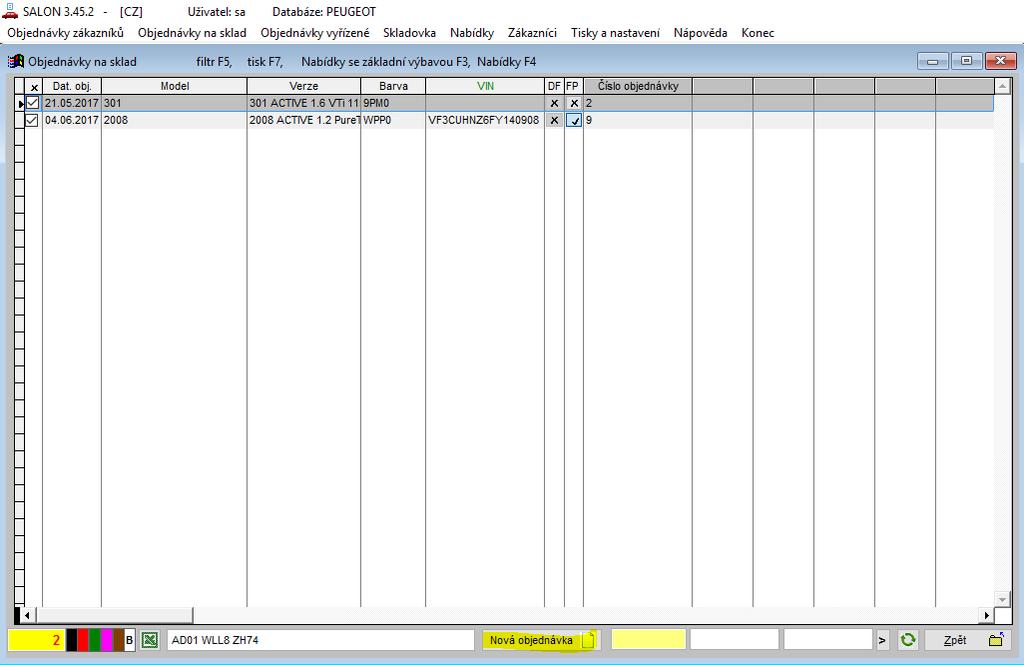Click the green refresh arrows icon
1024x665 pixels.
(908, 640)
